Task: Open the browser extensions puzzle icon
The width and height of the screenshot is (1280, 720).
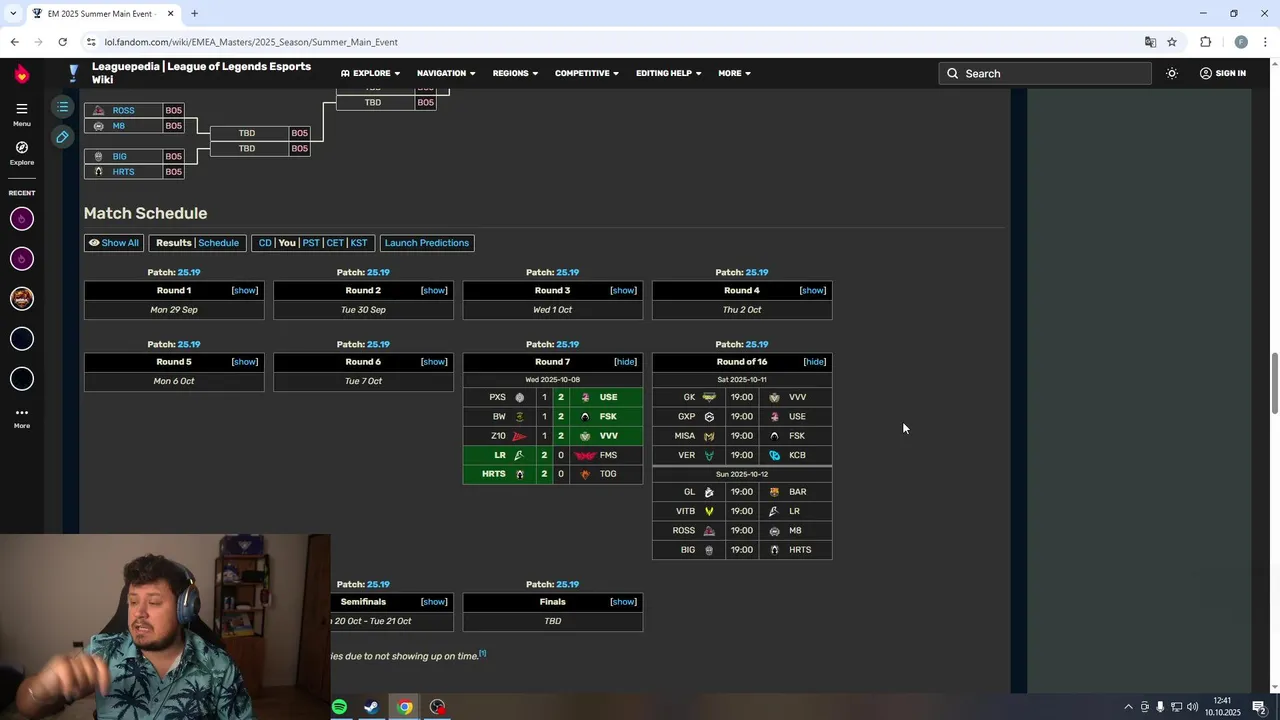Action: [x=1205, y=42]
